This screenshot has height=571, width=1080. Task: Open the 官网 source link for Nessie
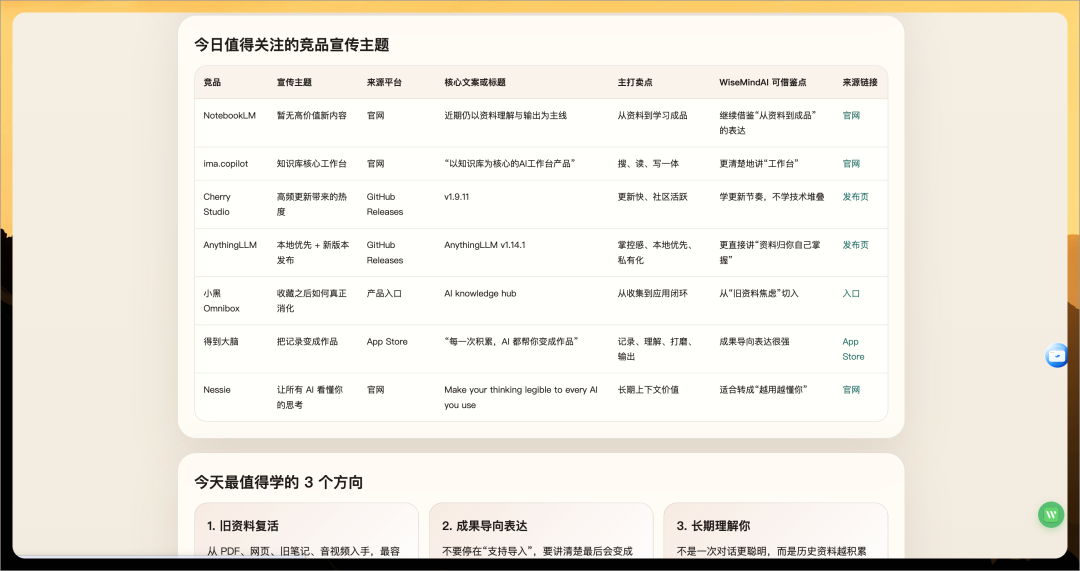click(x=851, y=390)
